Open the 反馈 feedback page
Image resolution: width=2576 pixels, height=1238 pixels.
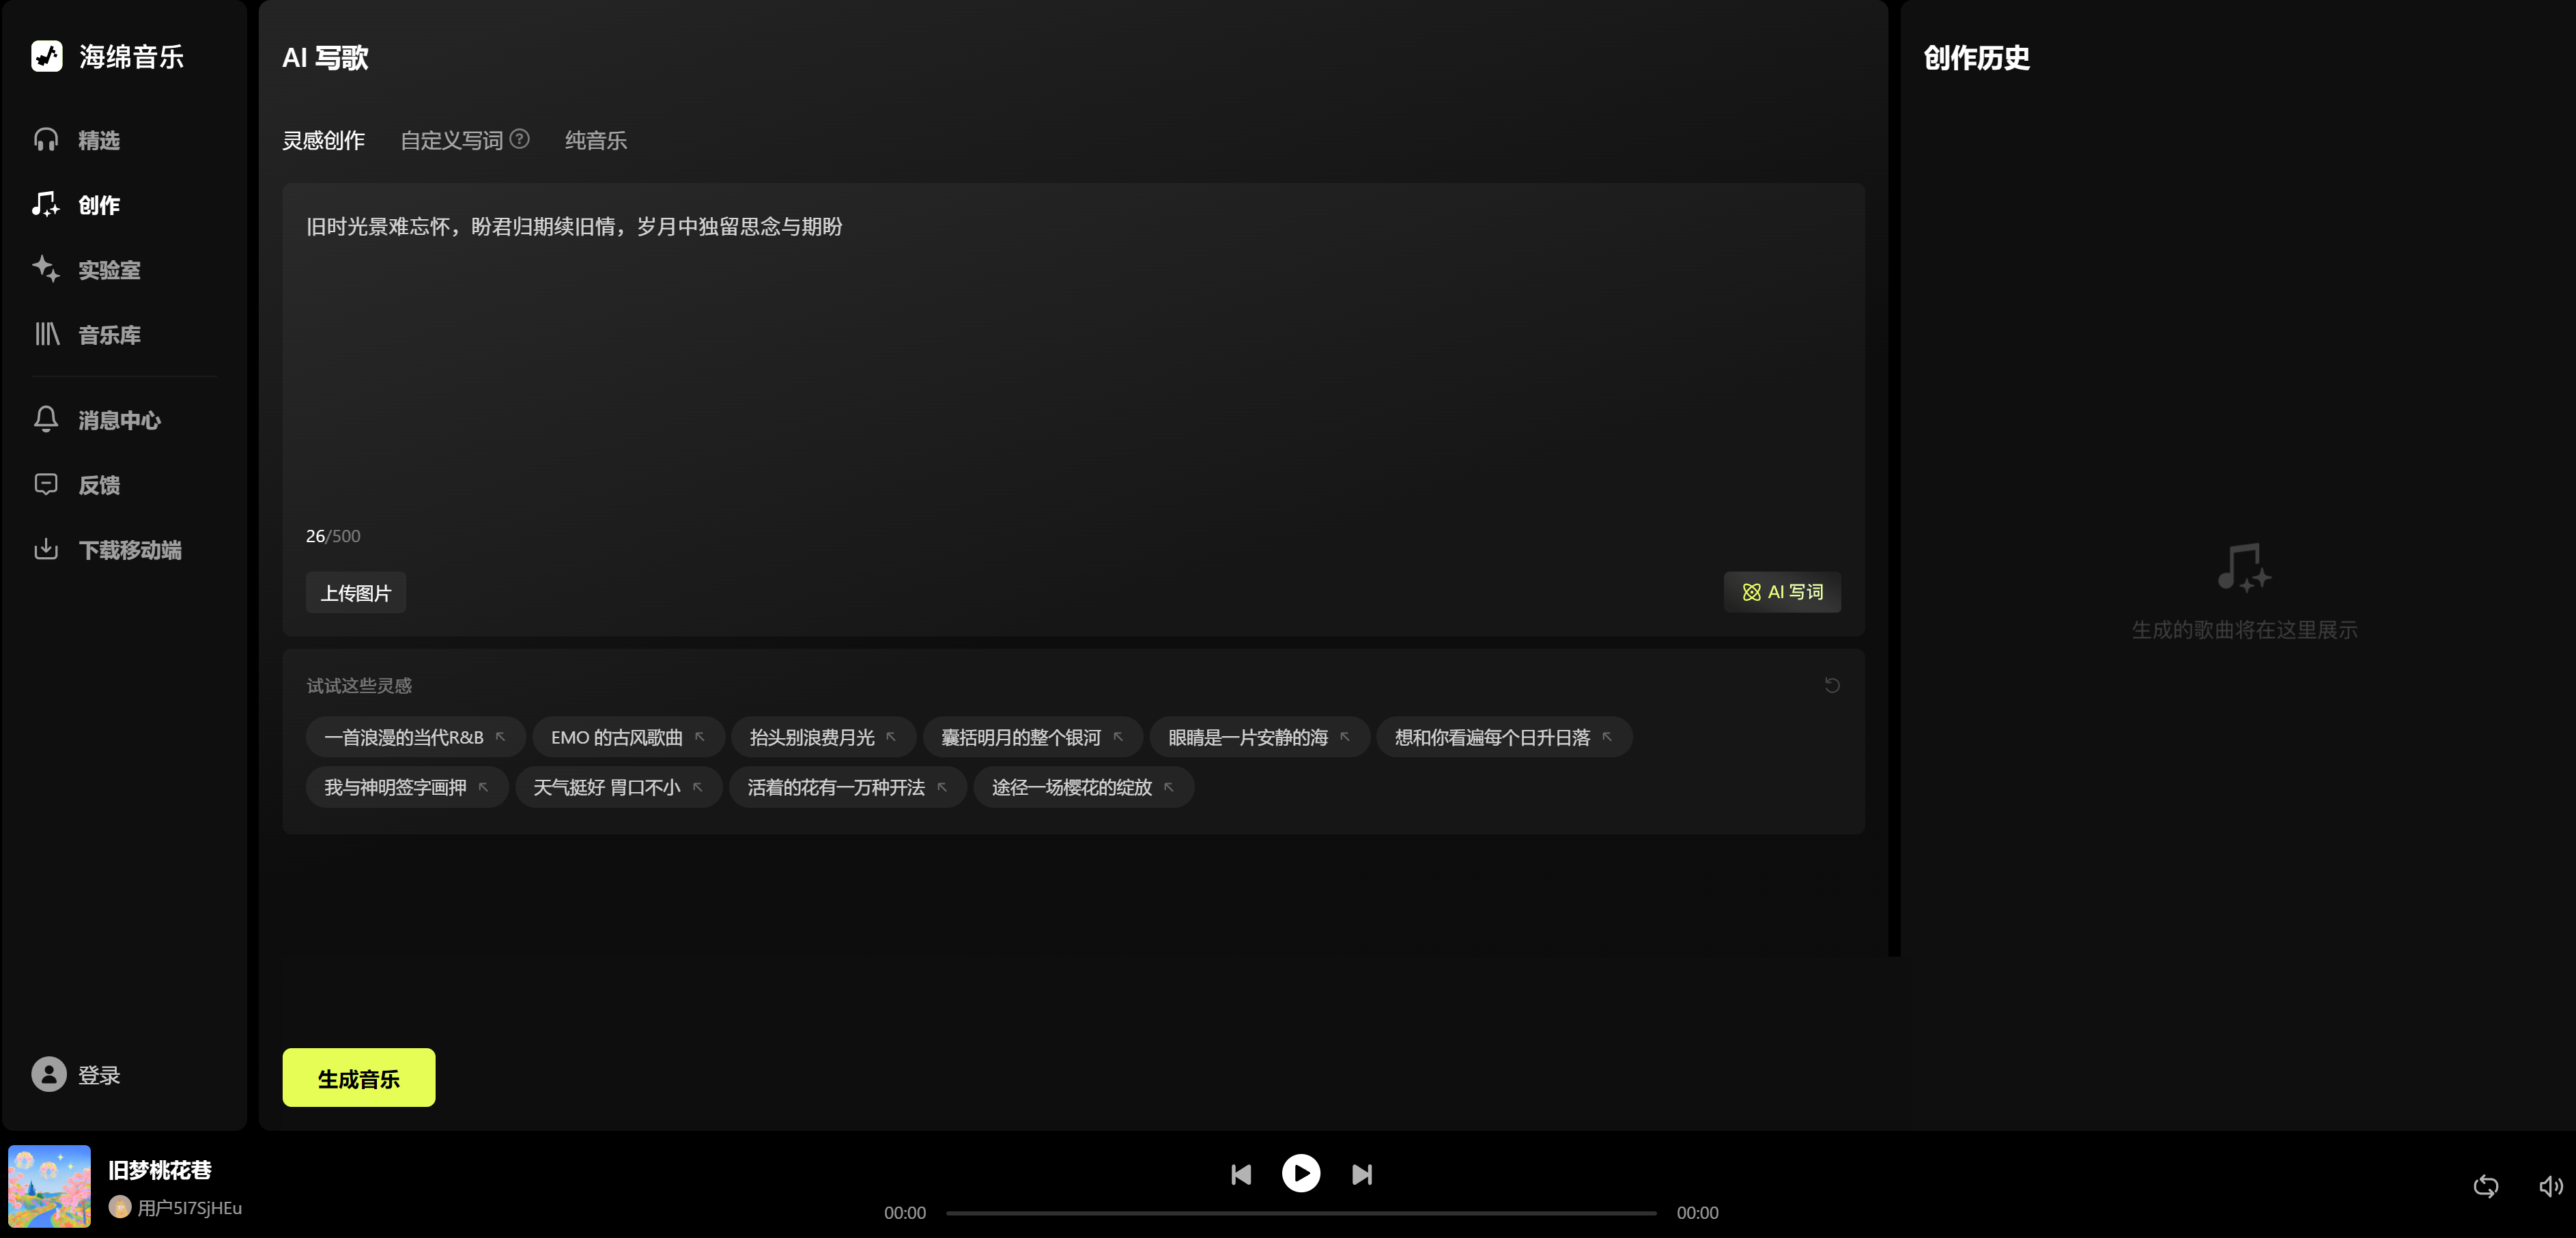pos(76,485)
